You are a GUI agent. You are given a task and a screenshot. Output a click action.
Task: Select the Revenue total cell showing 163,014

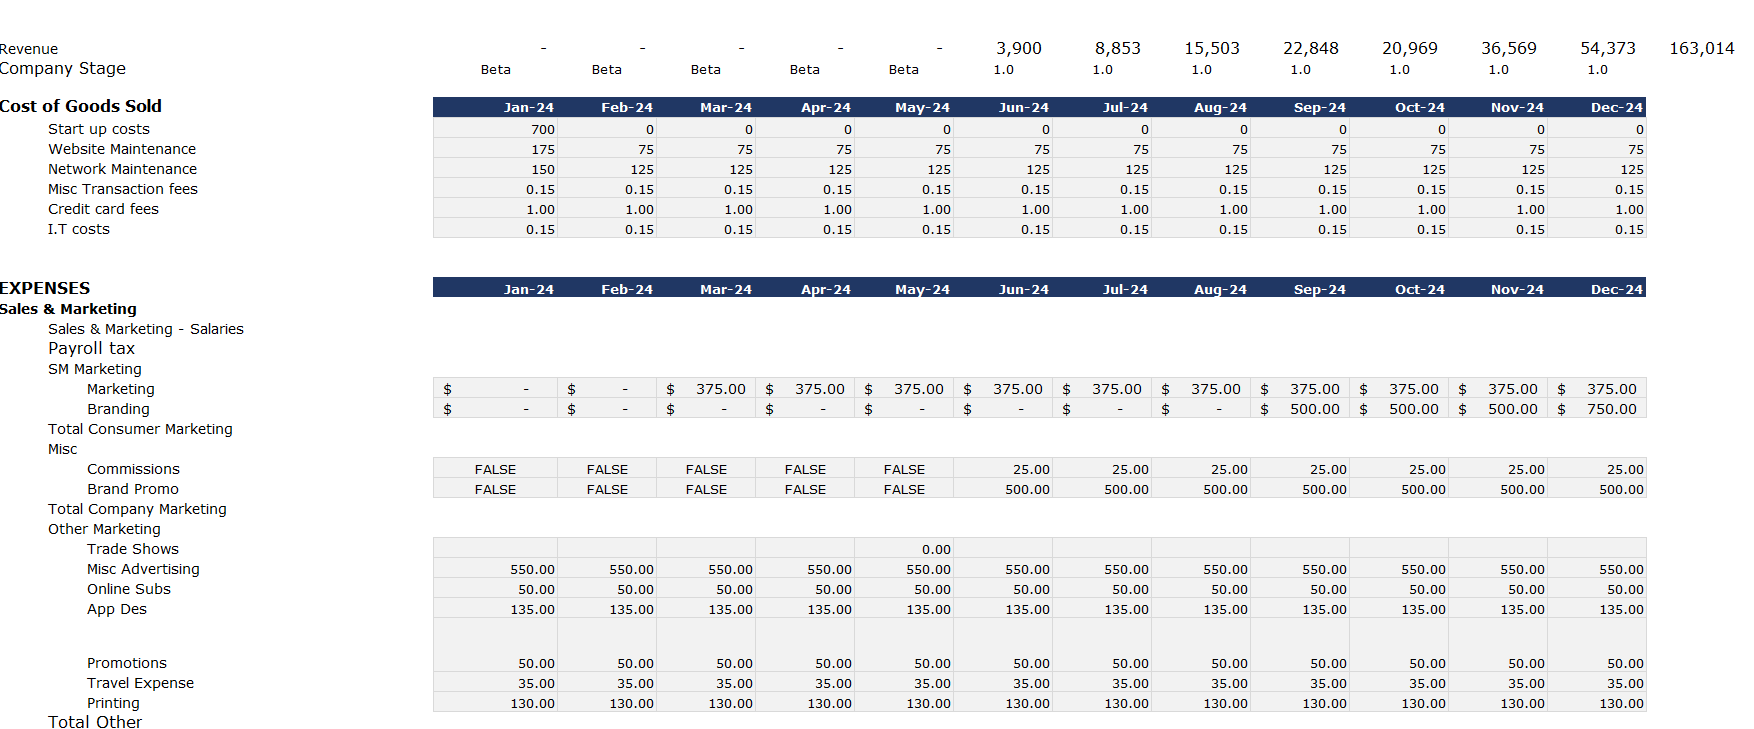1701,48
